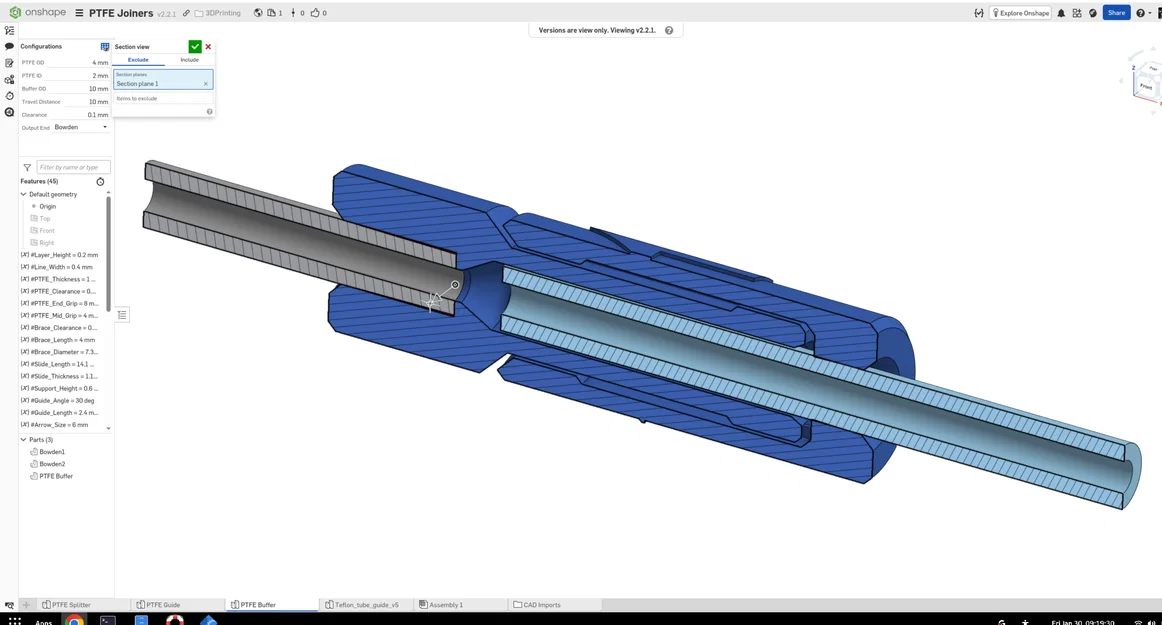This screenshot has width=1162, height=625.
Task: Open the search magnifier icon in sidebar
Action: click(9, 112)
